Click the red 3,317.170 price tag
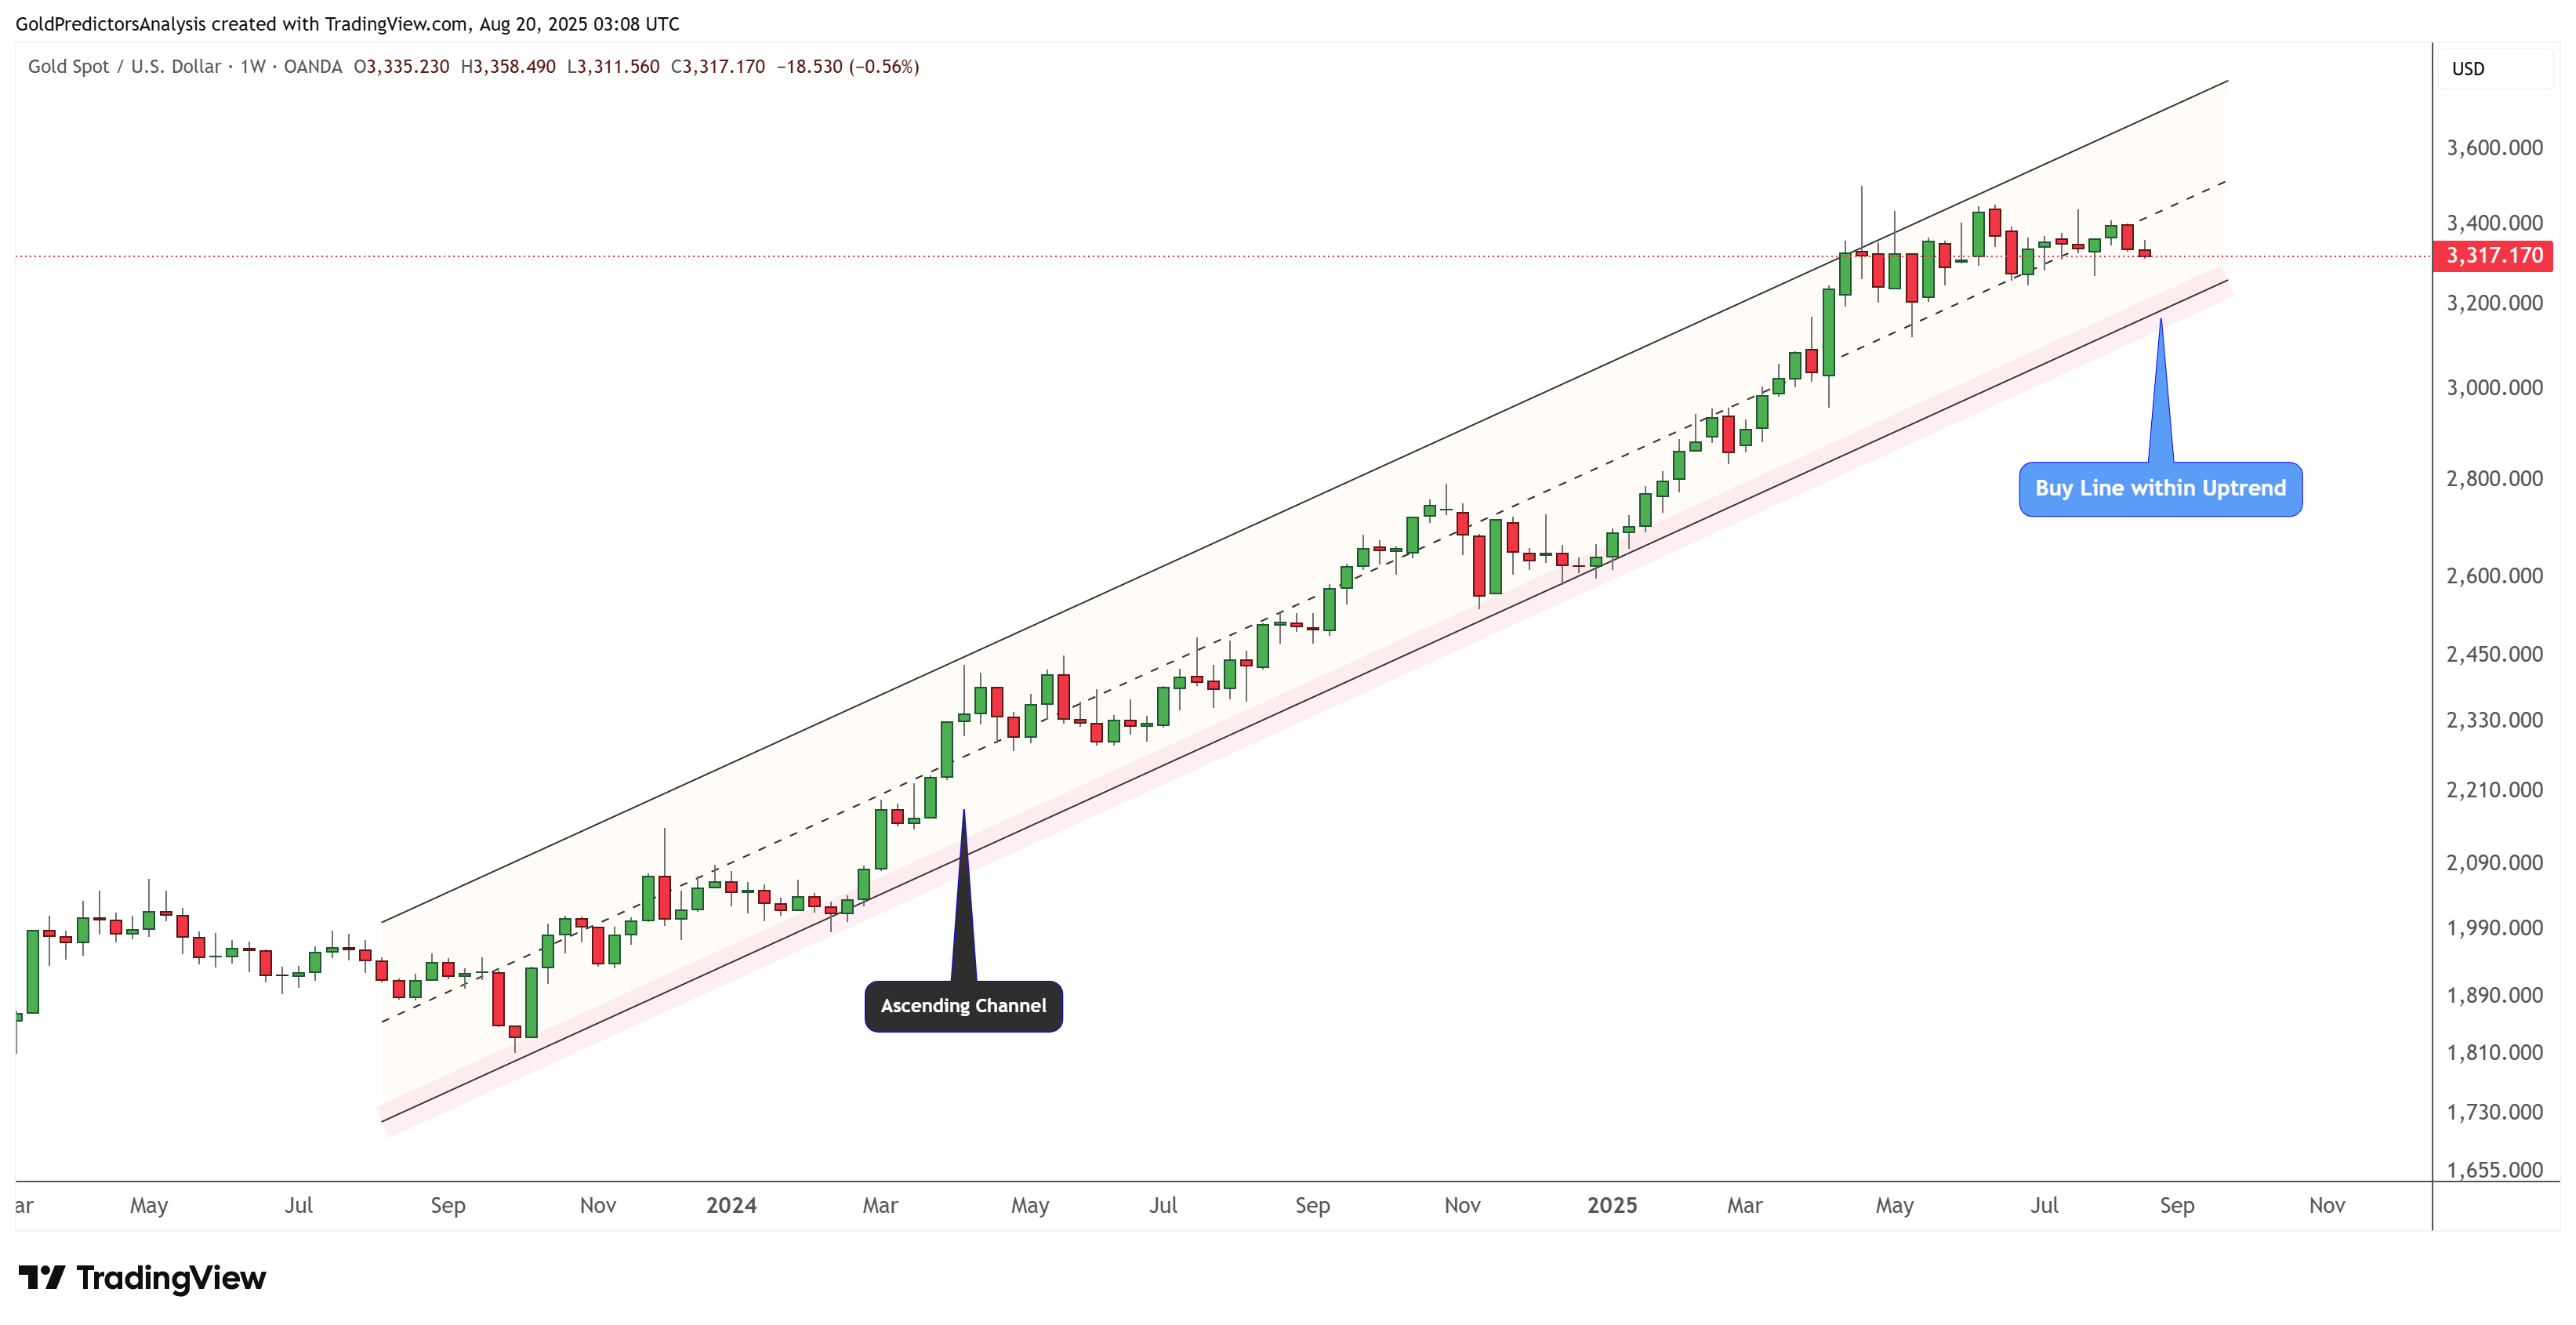The image size is (2576, 1325). [2493, 256]
